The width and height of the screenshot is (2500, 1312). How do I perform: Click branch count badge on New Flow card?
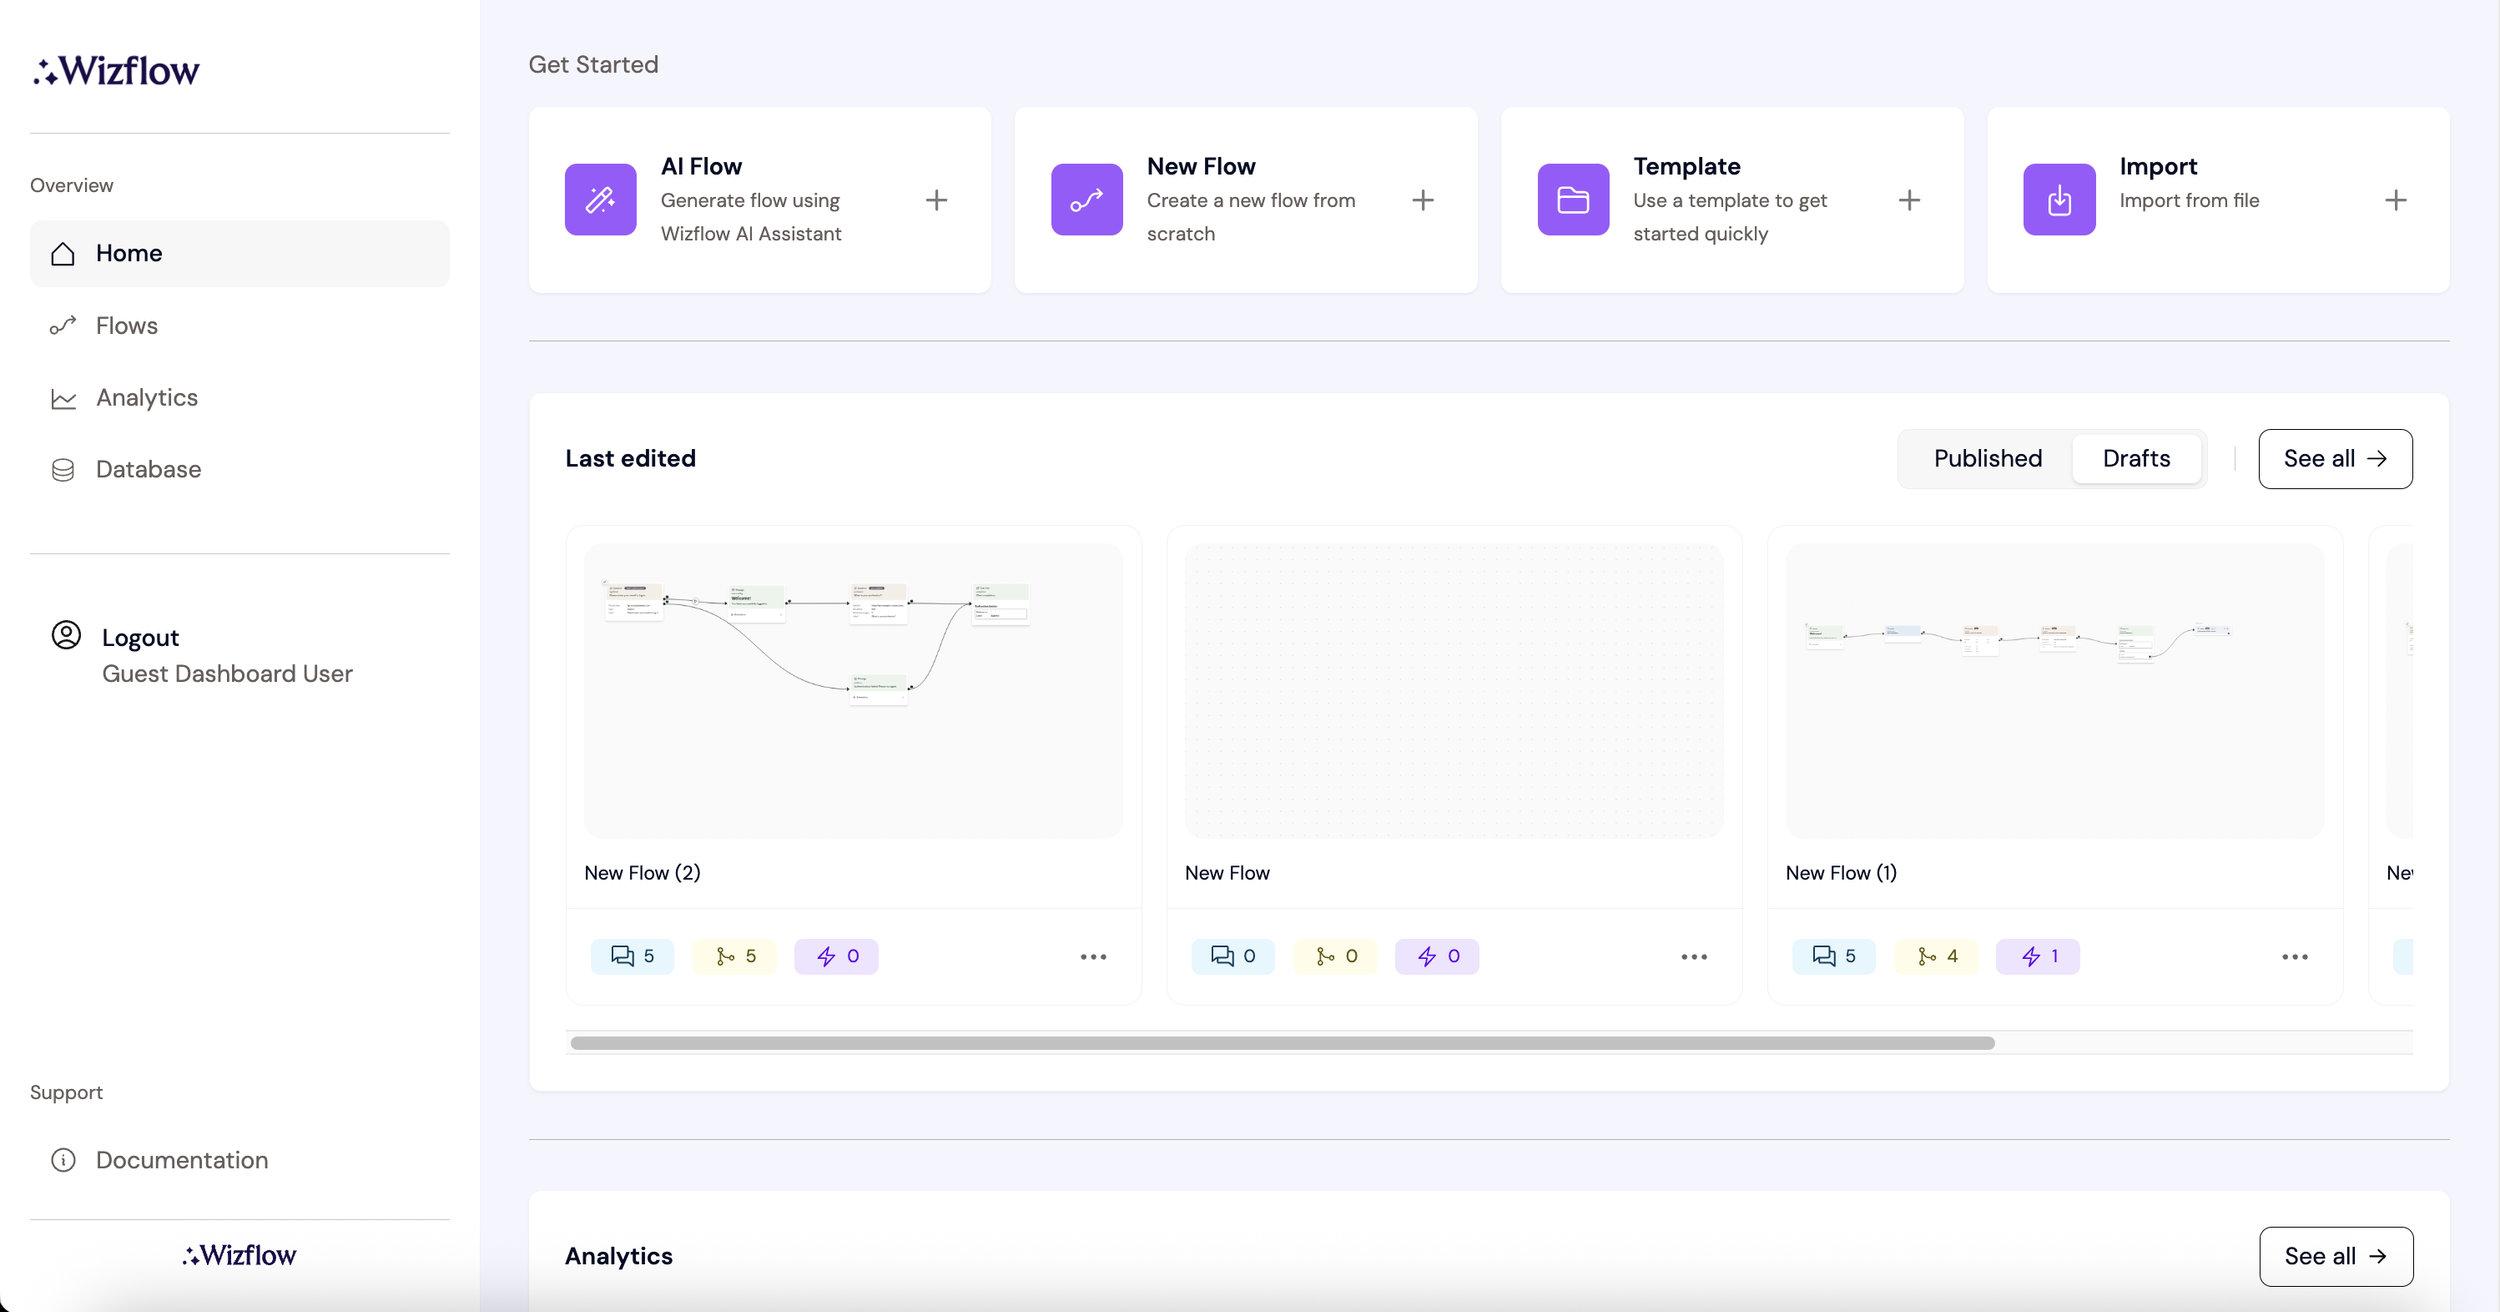click(1335, 956)
